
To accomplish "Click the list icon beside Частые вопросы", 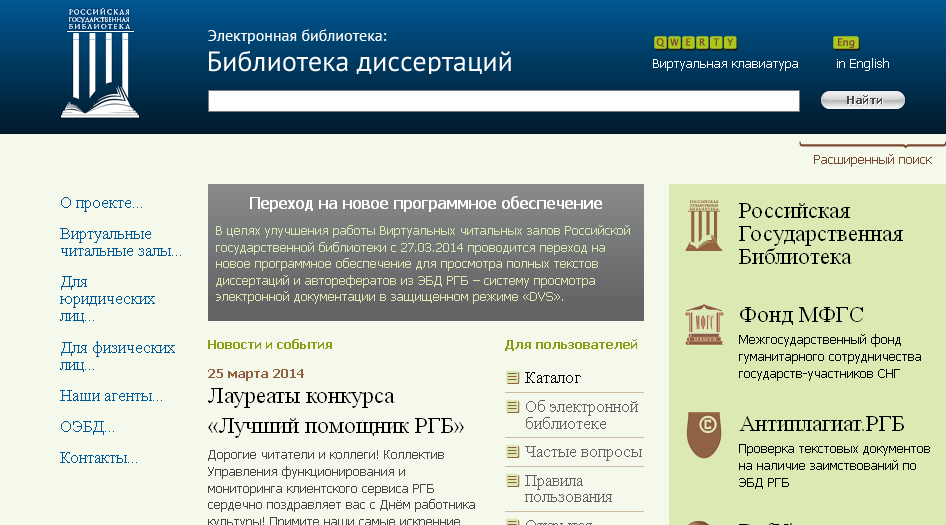I will click(x=512, y=451).
